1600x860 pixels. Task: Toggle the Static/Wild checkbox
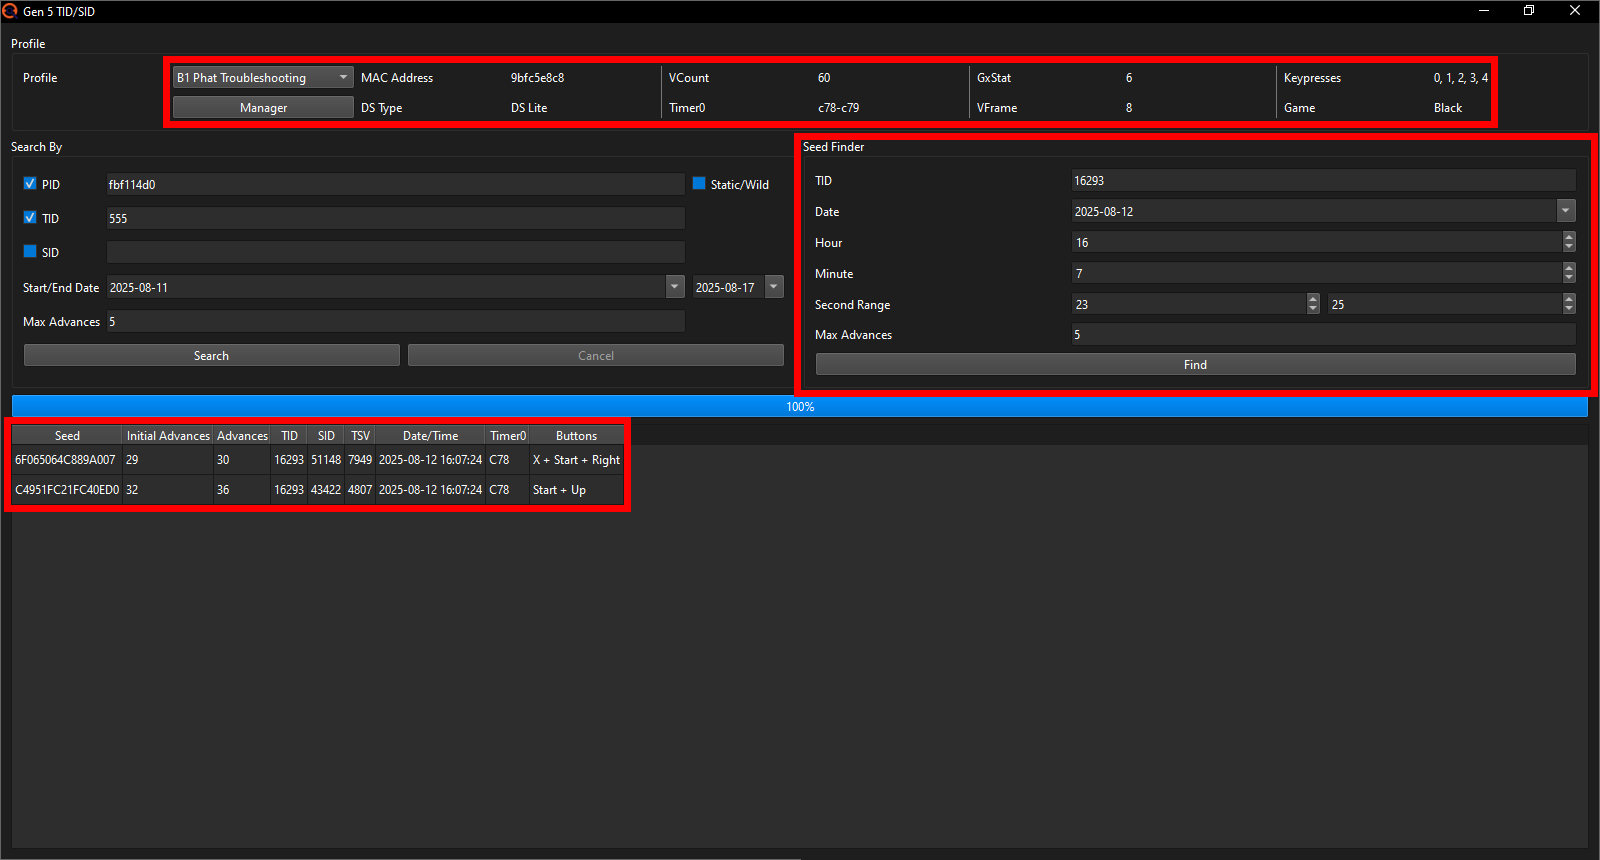coord(699,184)
